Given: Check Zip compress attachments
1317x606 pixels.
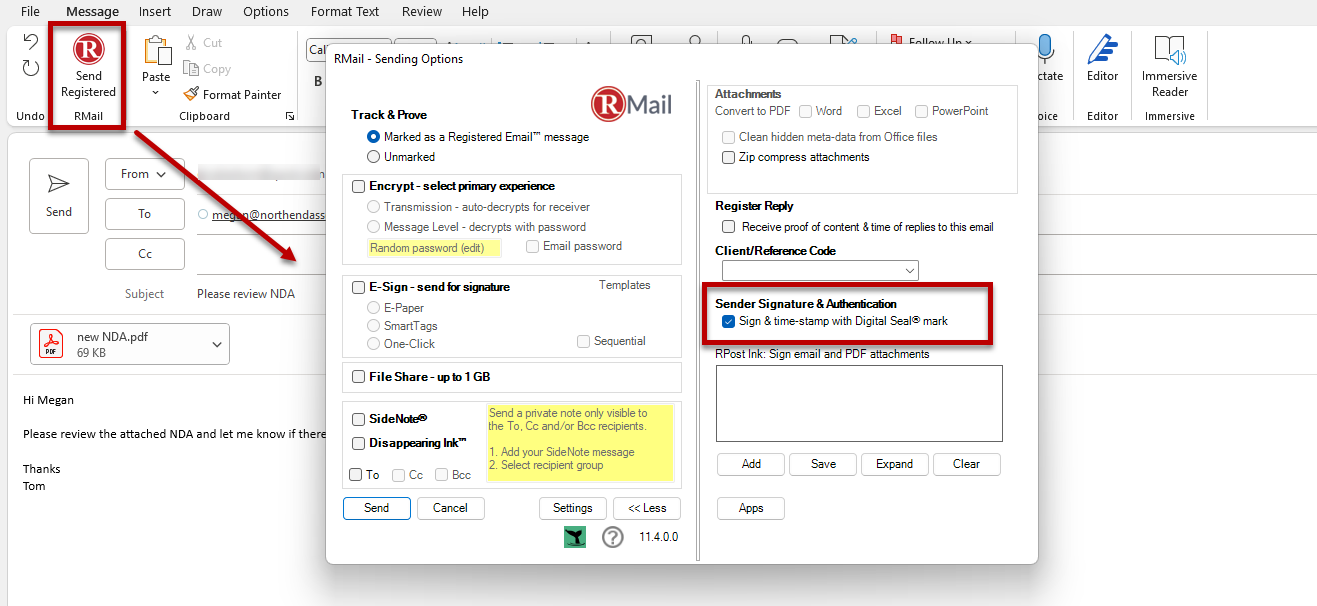Looking at the screenshot, I should (x=729, y=157).
